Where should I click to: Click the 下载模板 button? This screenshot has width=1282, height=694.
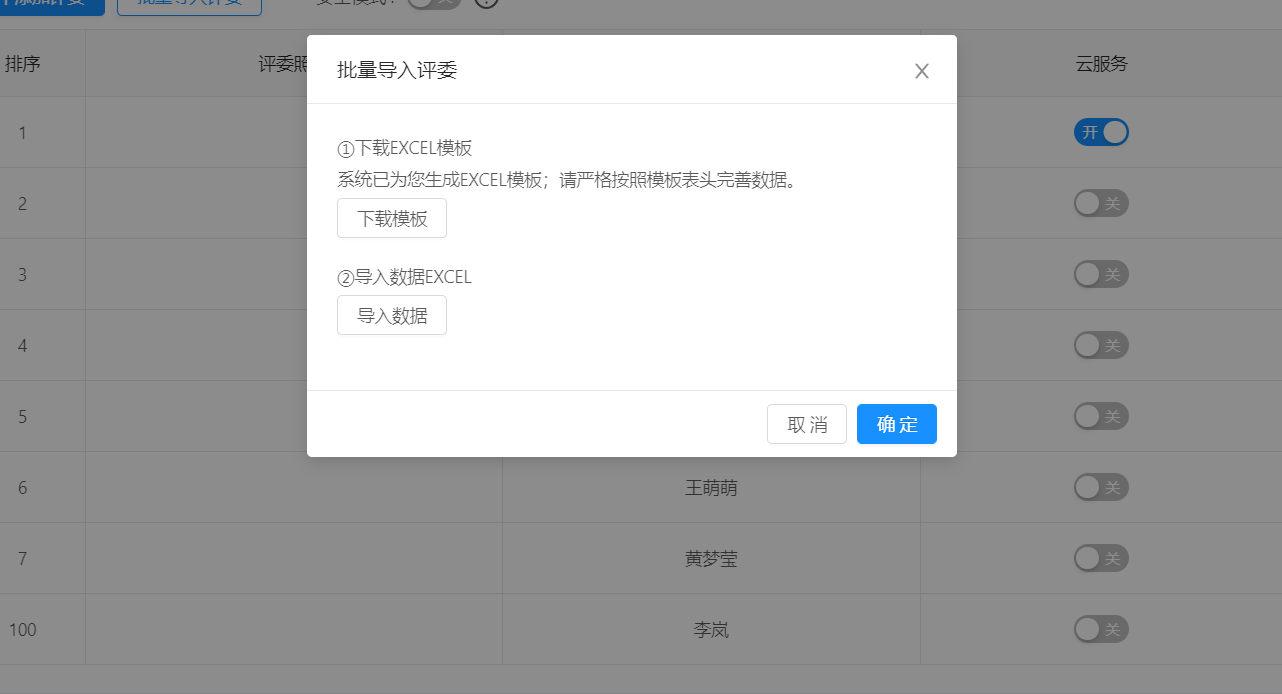coord(392,218)
